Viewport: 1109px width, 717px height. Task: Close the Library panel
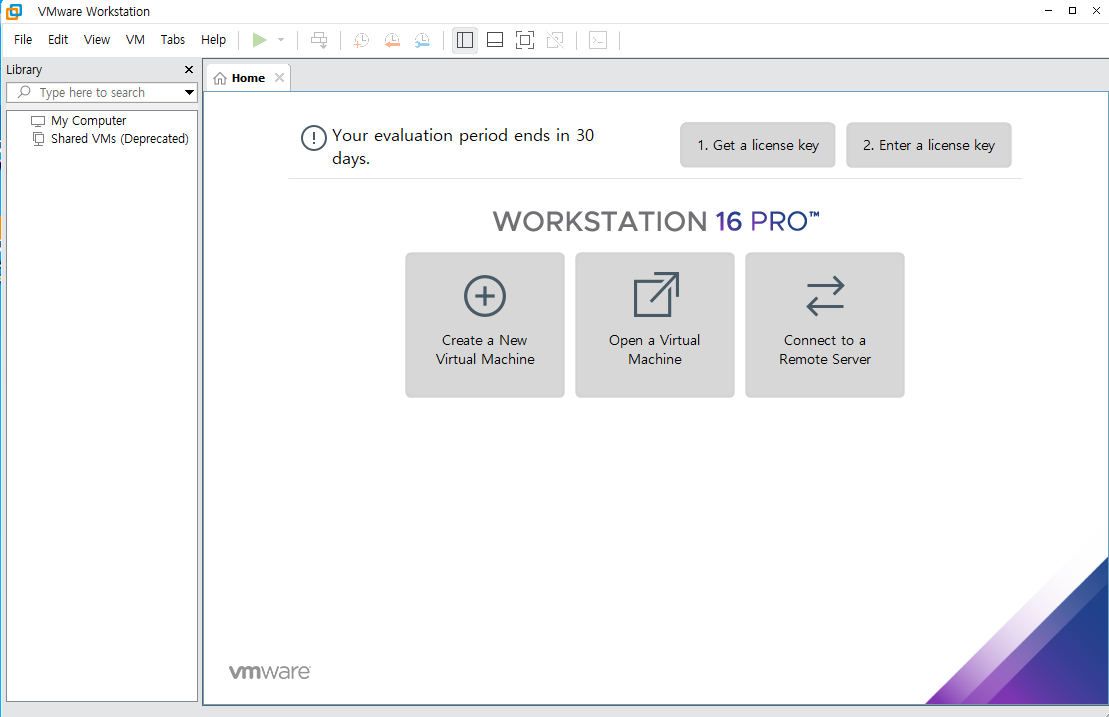(x=189, y=69)
